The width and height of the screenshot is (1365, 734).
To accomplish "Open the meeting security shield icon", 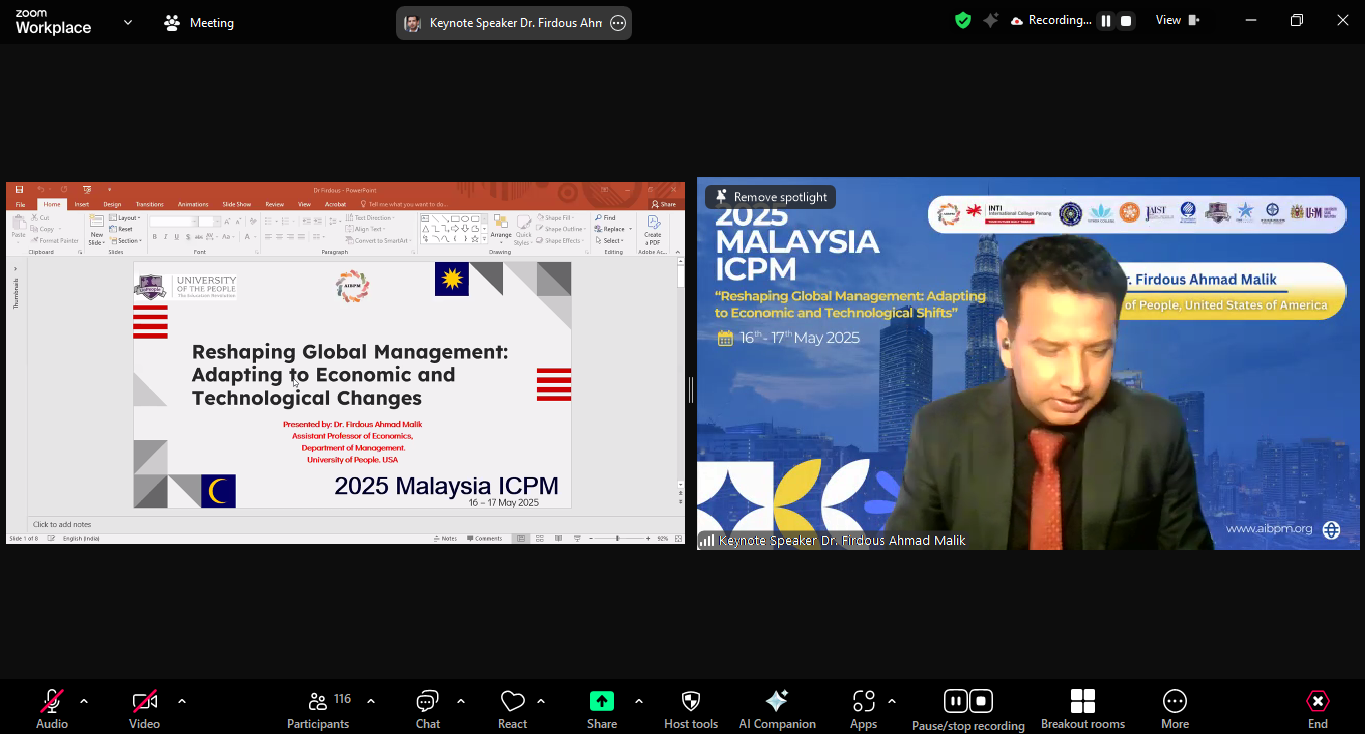I will [963, 20].
